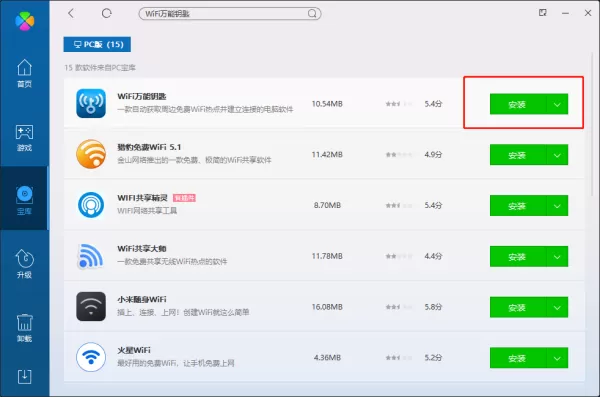Install WiFi共享大师

(x=518, y=256)
